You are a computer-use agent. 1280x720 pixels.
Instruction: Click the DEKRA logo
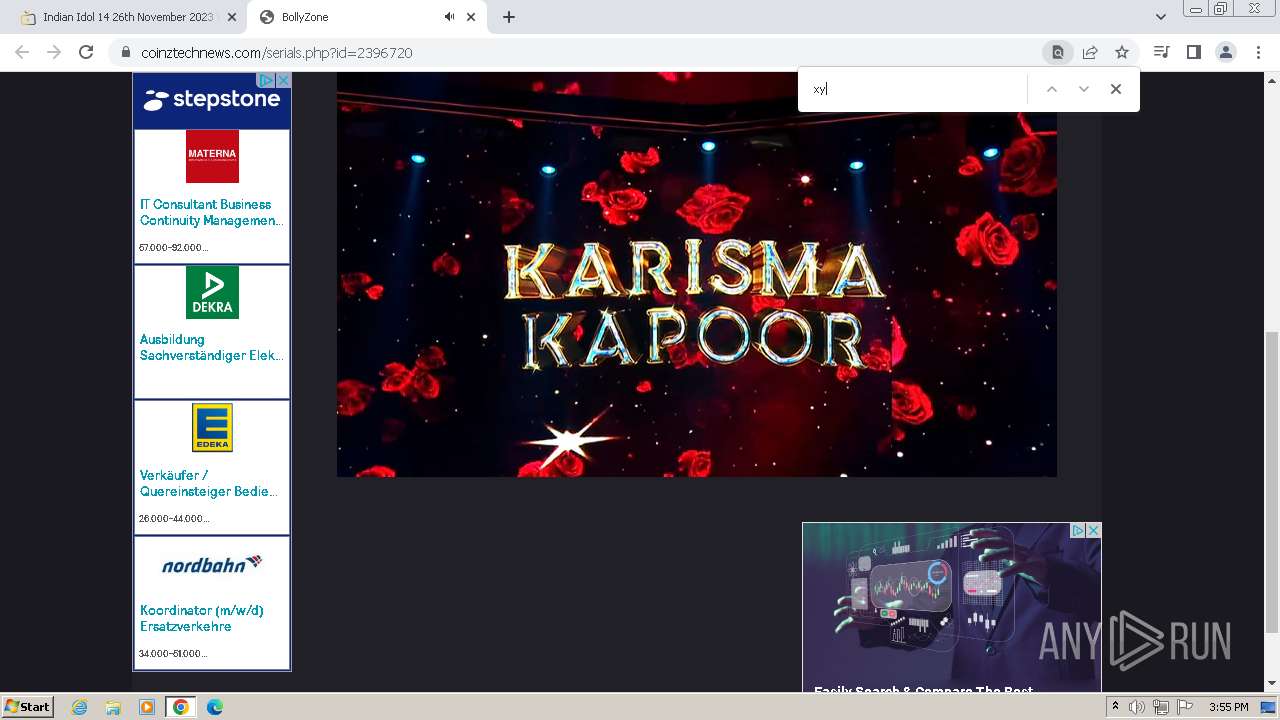(x=212, y=292)
